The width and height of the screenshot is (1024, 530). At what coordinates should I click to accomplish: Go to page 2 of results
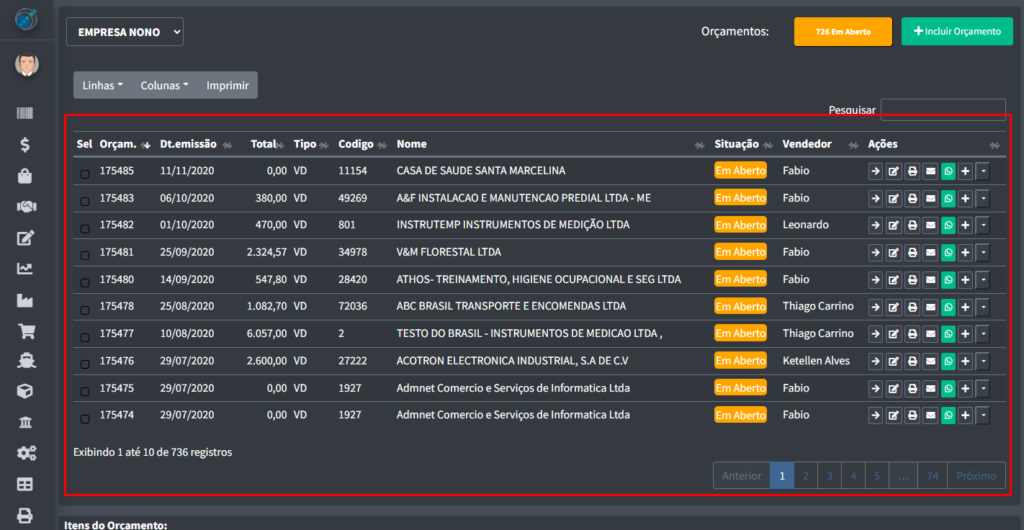(805, 476)
